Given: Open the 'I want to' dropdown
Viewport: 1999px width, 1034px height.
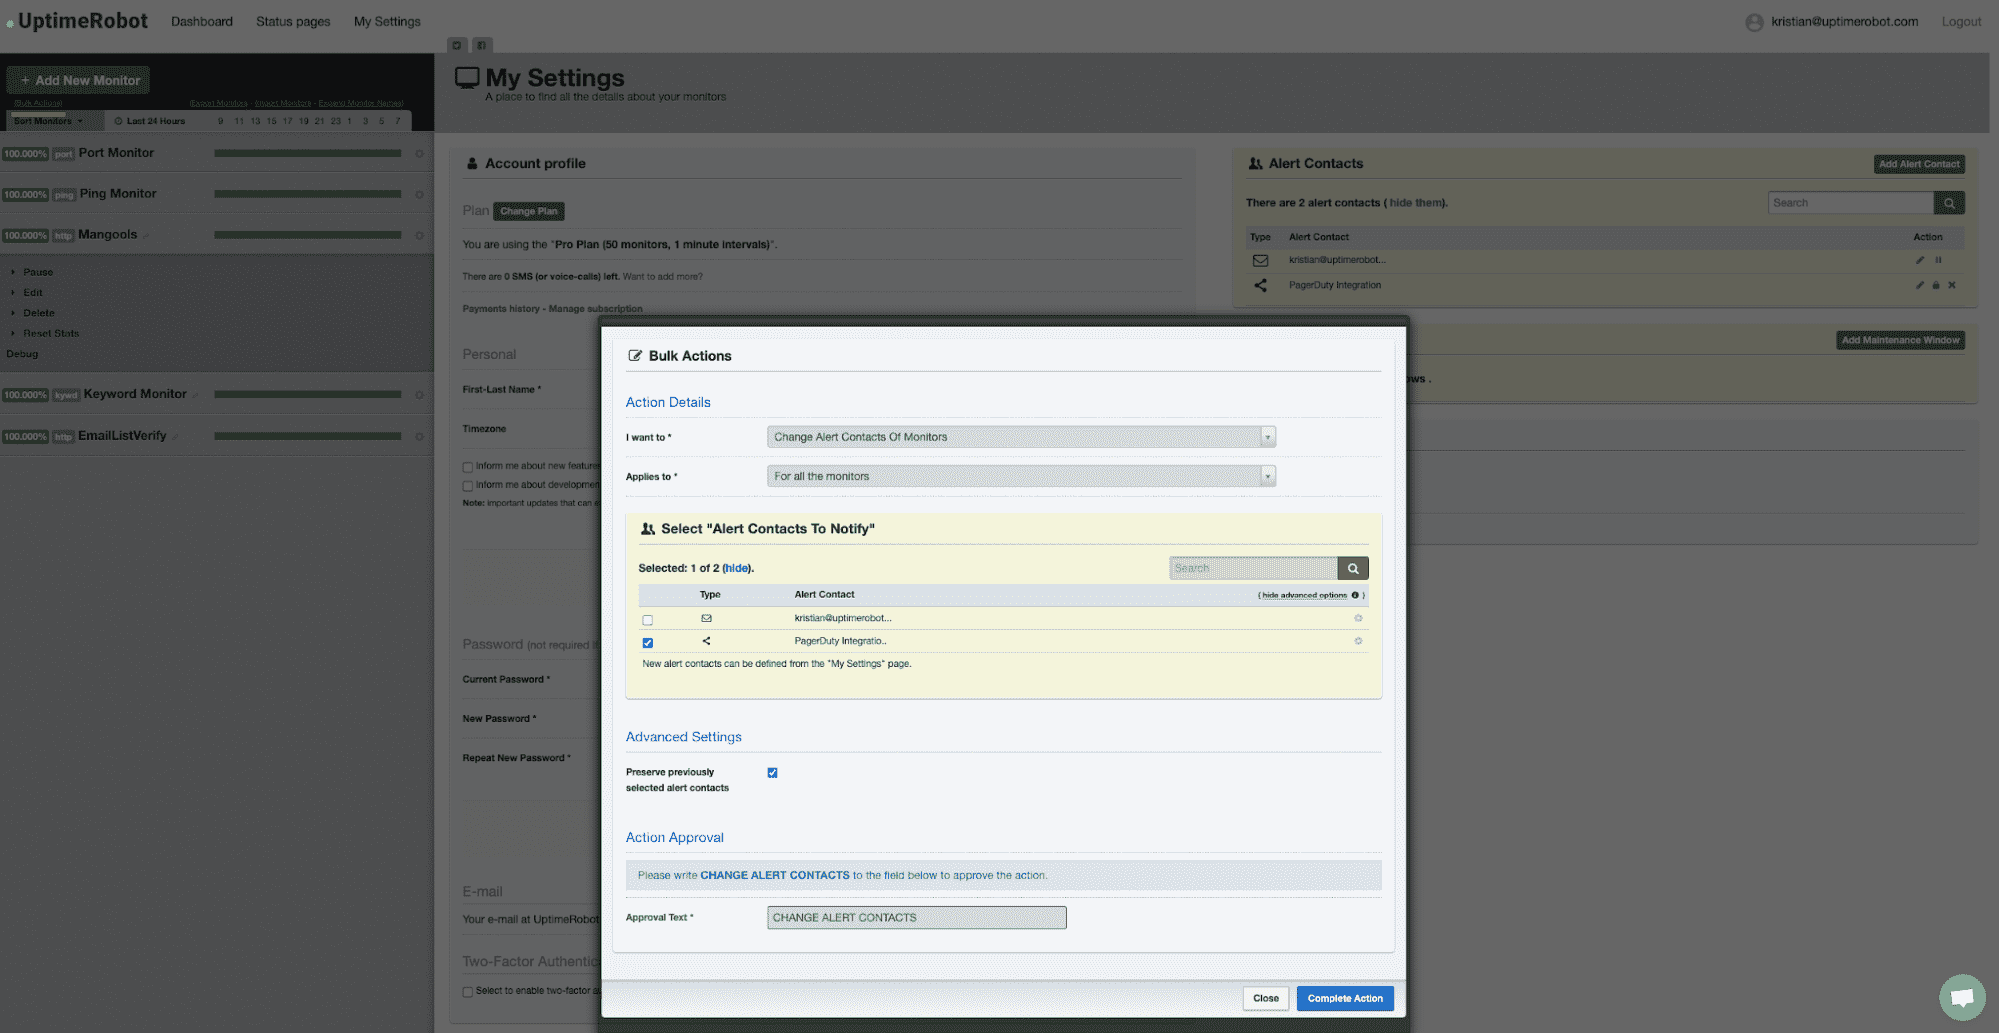Looking at the screenshot, I should click(x=1019, y=437).
